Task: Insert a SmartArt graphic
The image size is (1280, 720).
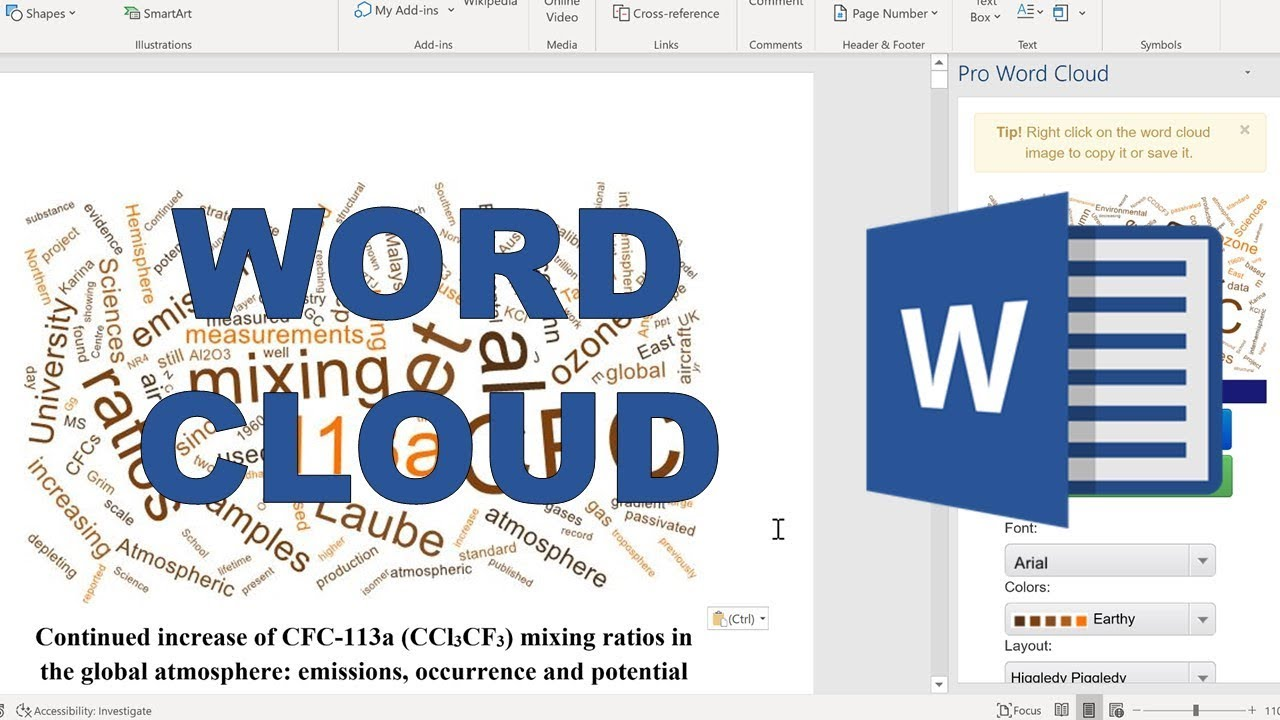Action: point(156,13)
